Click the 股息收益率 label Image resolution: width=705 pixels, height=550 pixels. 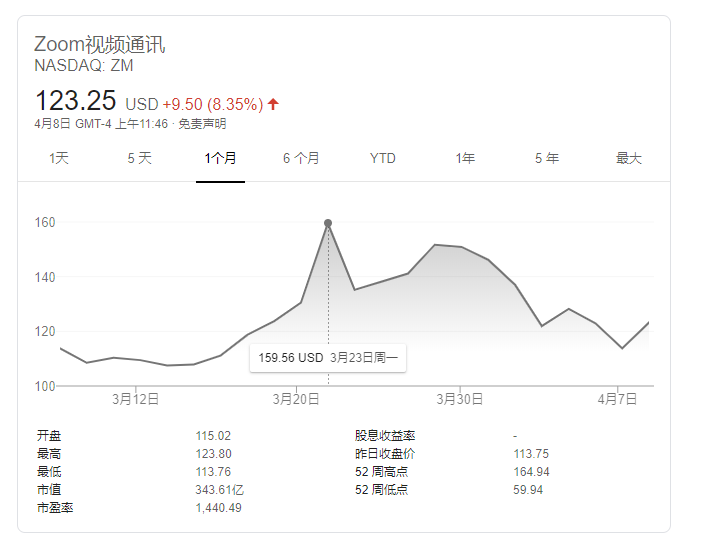[385, 436]
